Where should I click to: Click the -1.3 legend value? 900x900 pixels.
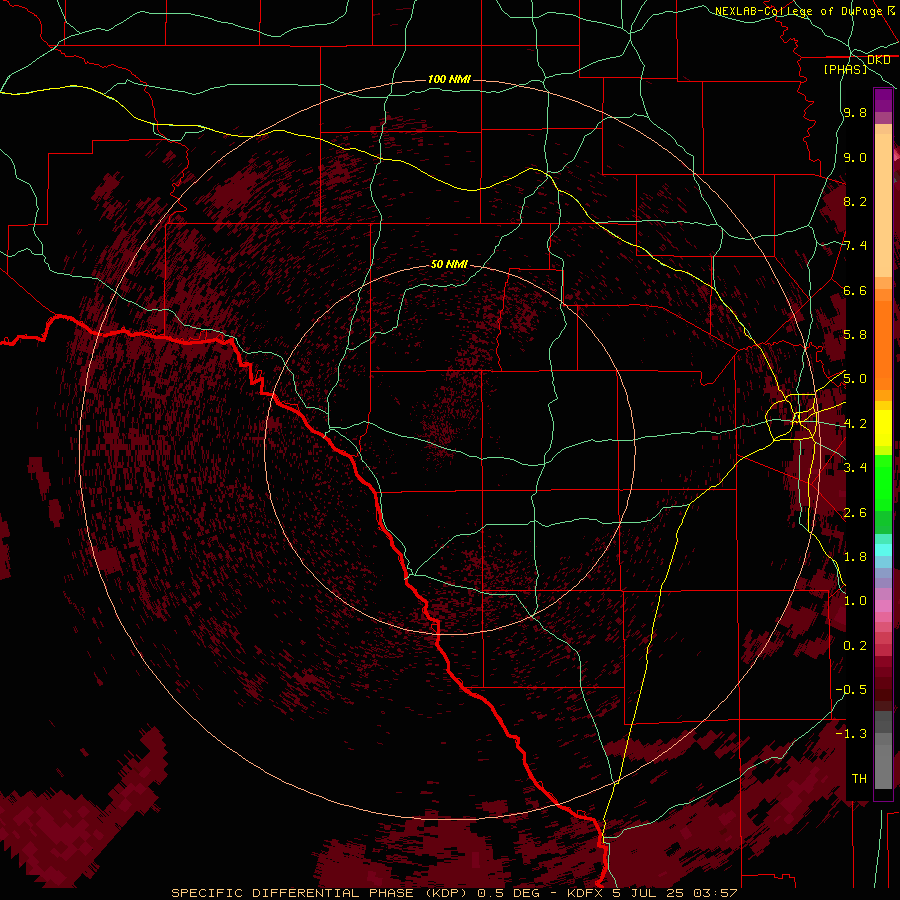coord(851,734)
